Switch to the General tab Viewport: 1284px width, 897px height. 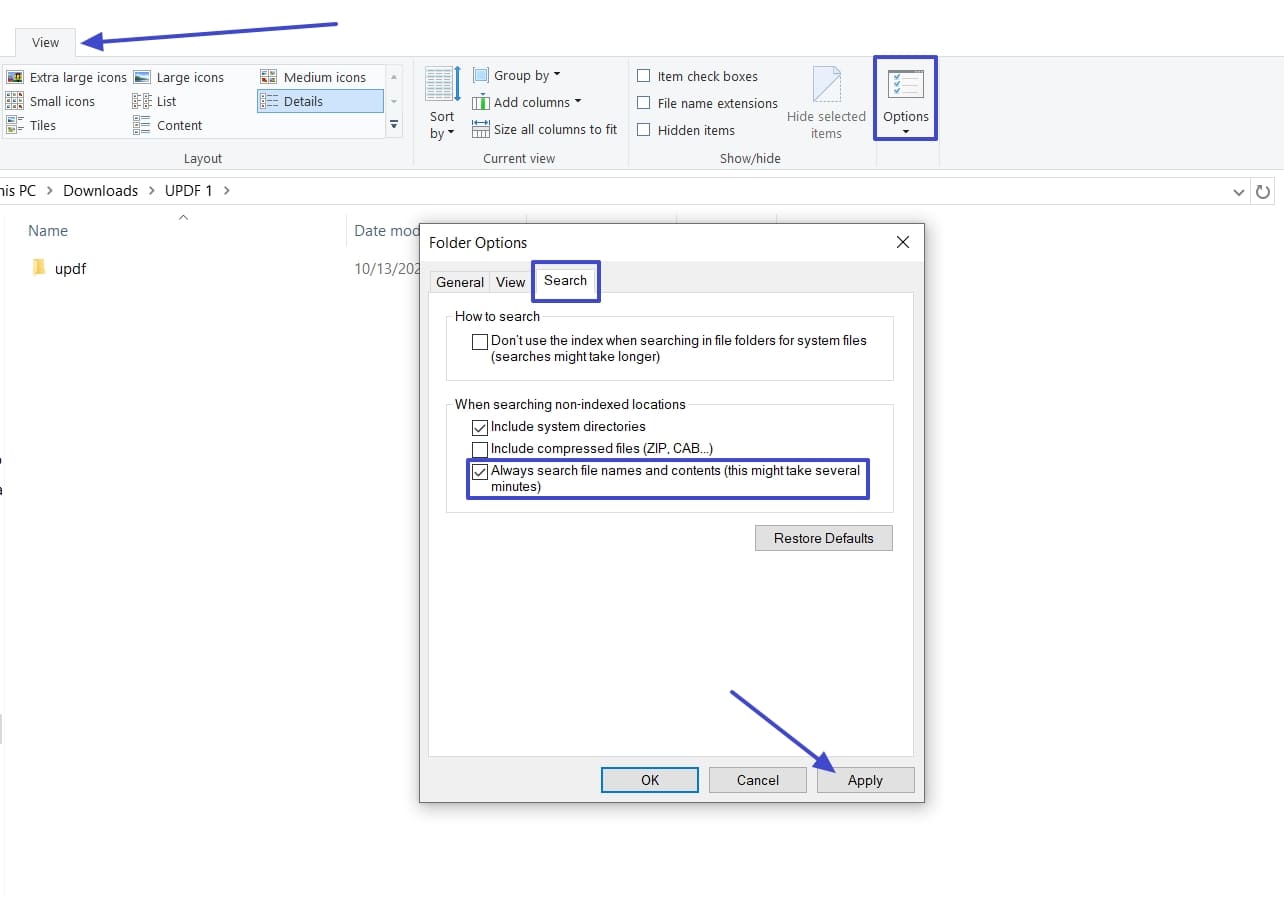[x=459, y=282]
